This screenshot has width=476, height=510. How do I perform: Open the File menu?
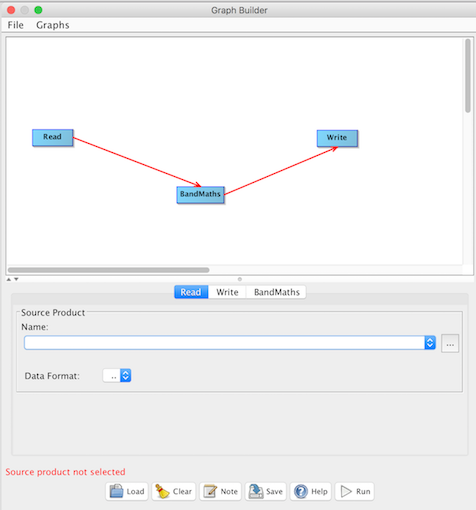(x=16, y=25)
